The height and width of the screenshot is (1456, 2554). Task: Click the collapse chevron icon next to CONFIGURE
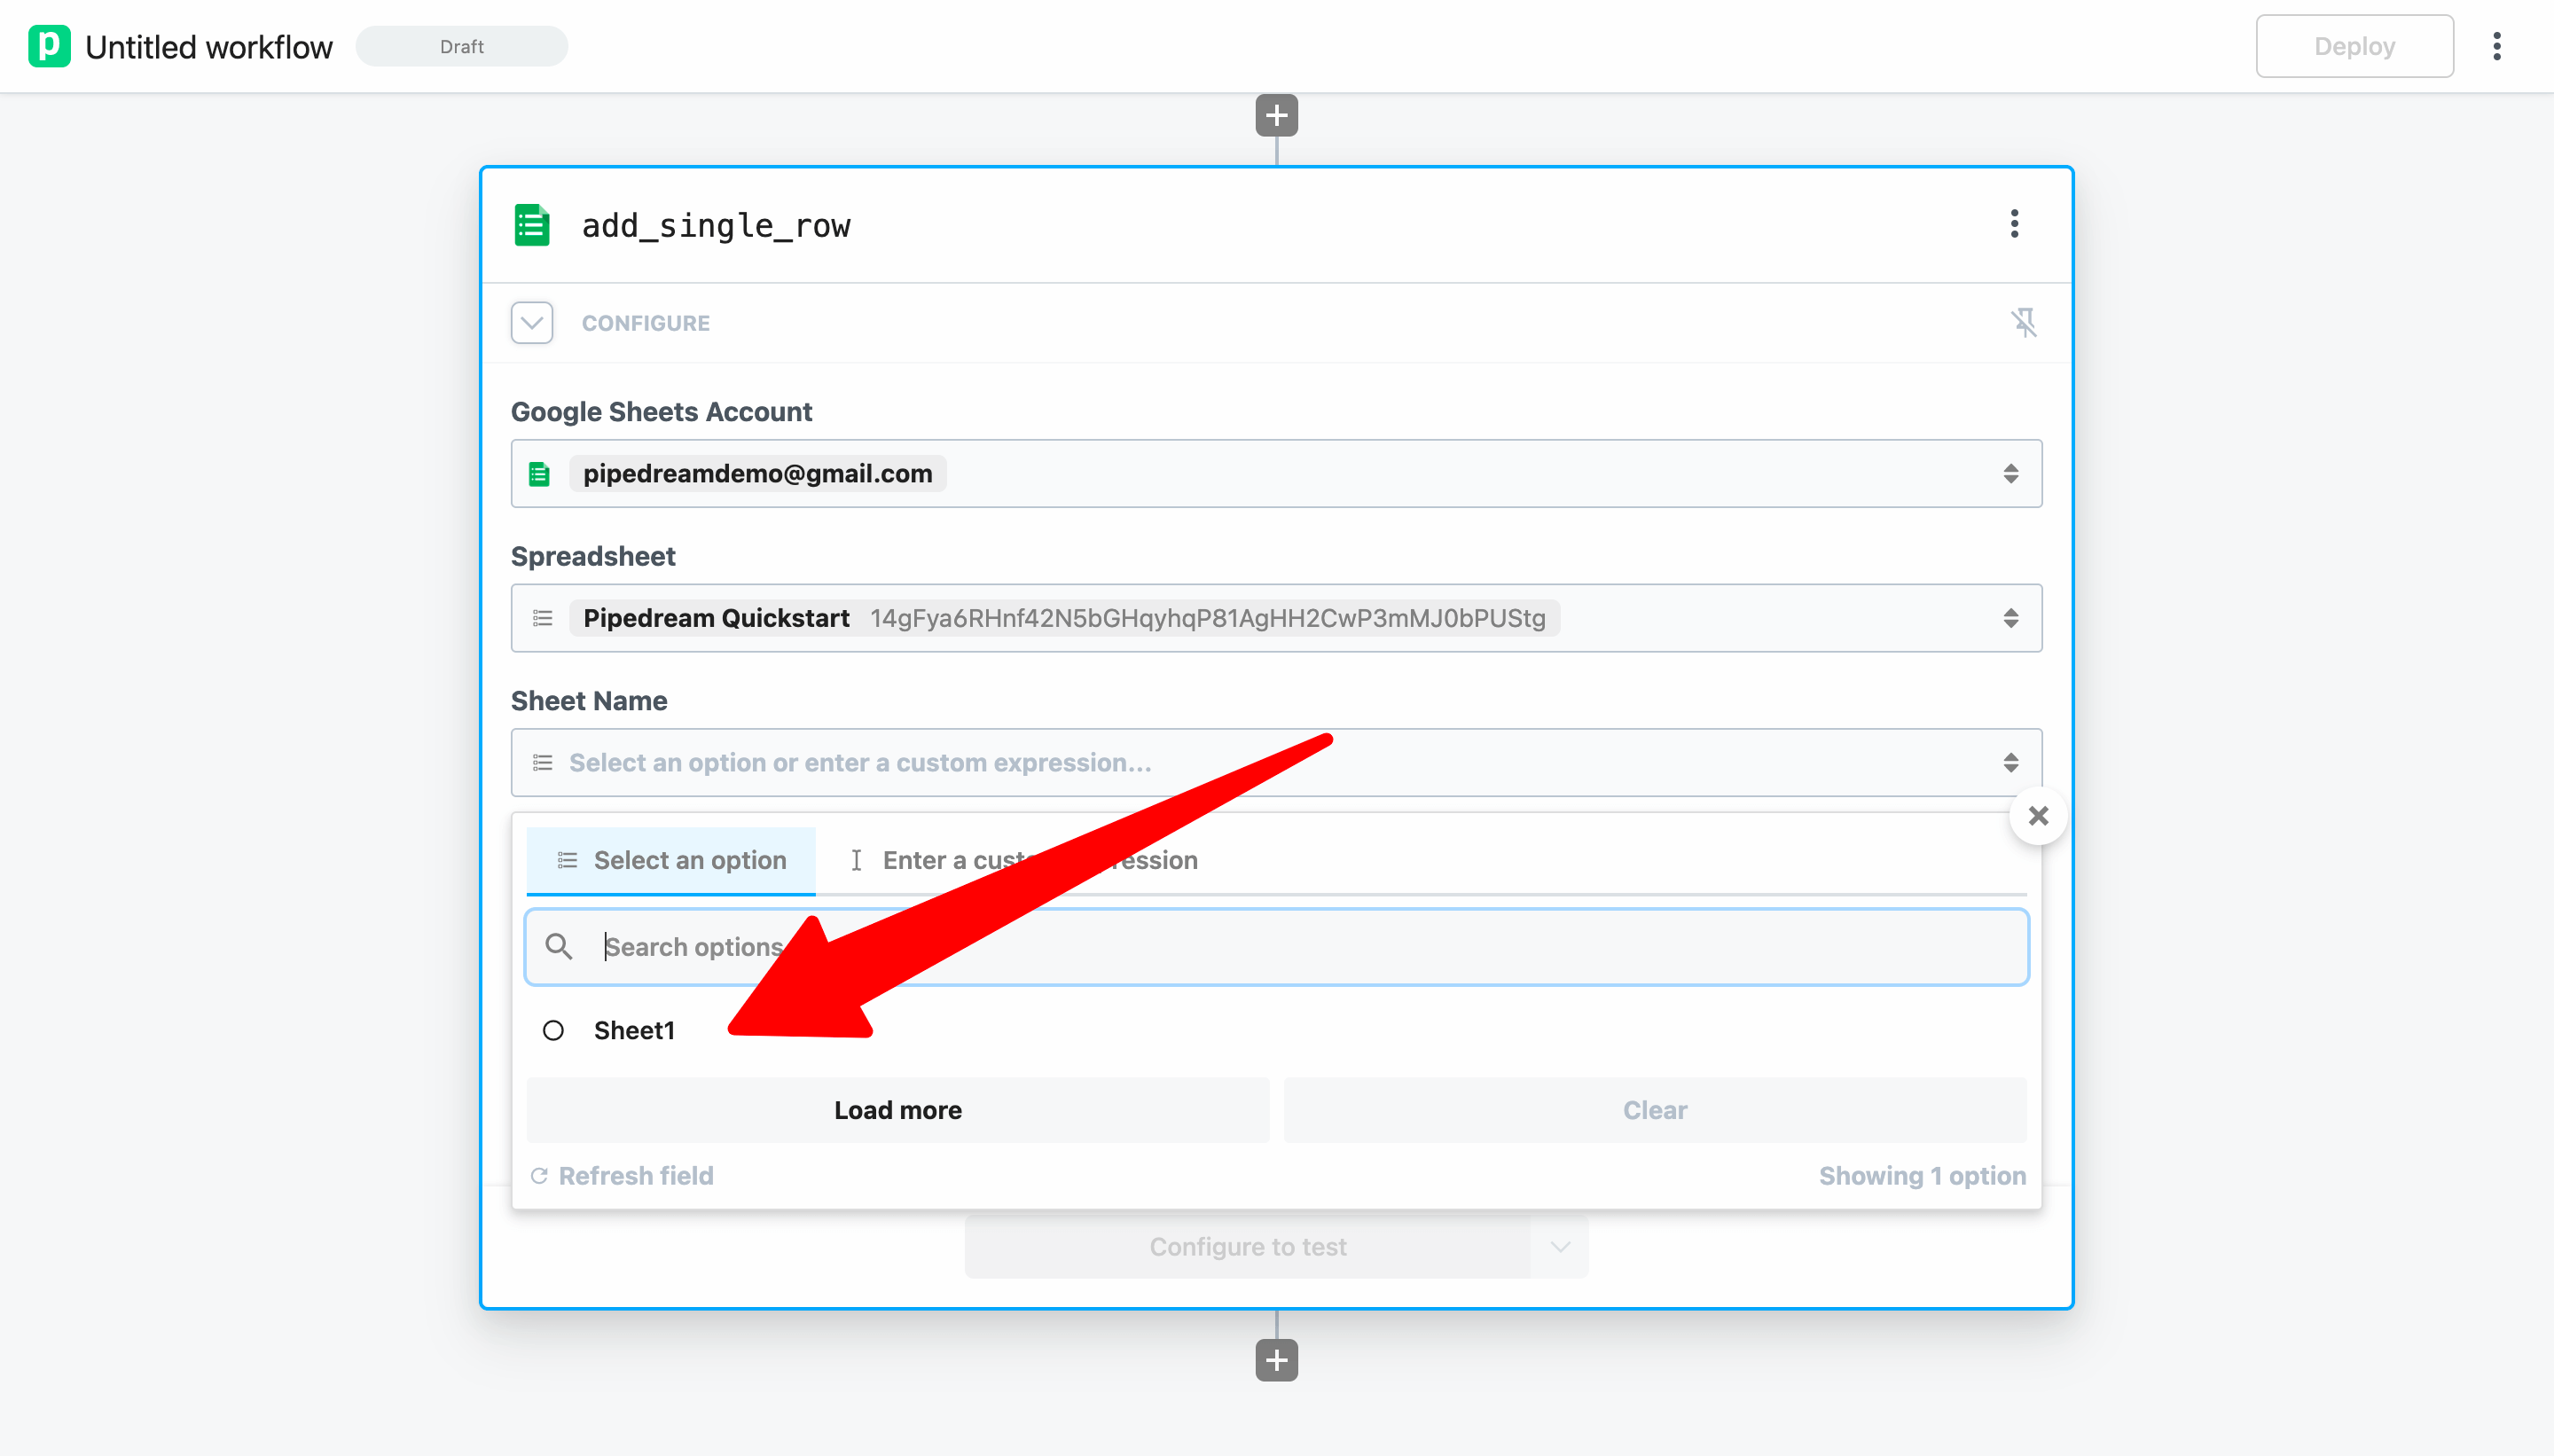click(x=531, y=323)
